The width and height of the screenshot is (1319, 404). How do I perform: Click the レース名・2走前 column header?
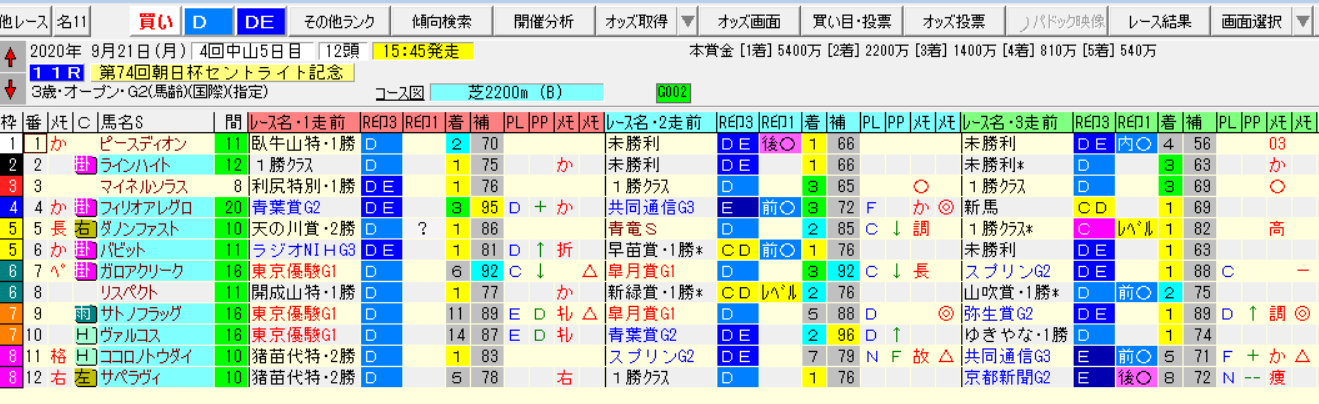659,123
